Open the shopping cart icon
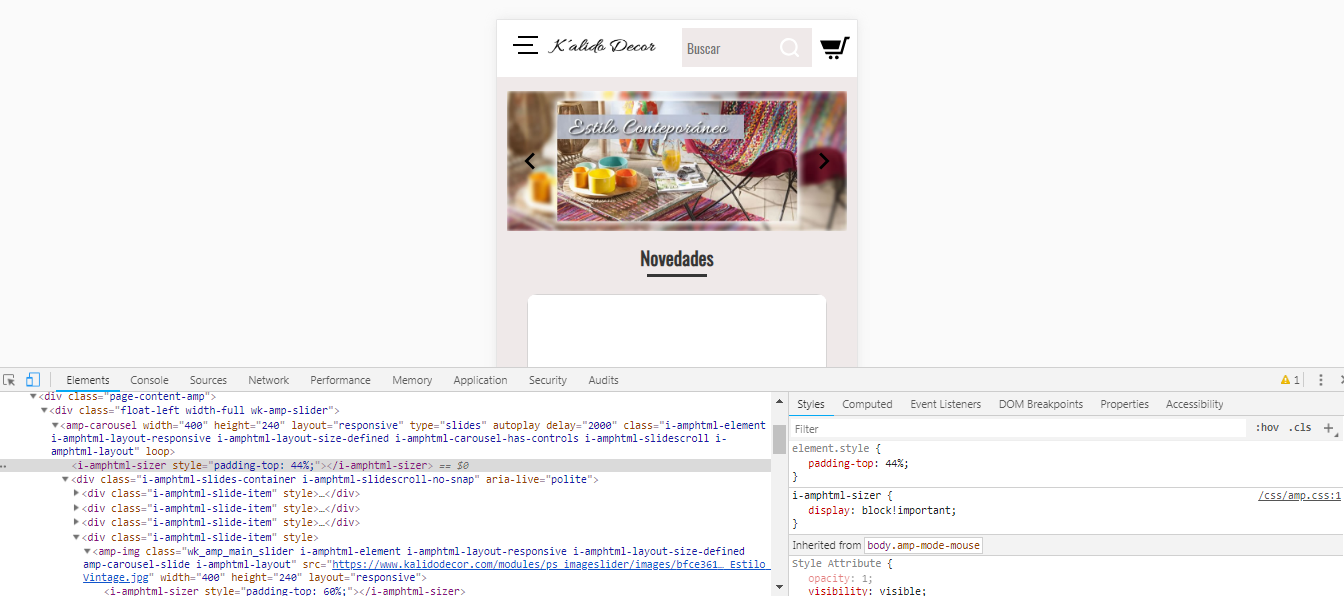Image resolution: width=1344 pixels, height=596 pixels. (835, 46)
